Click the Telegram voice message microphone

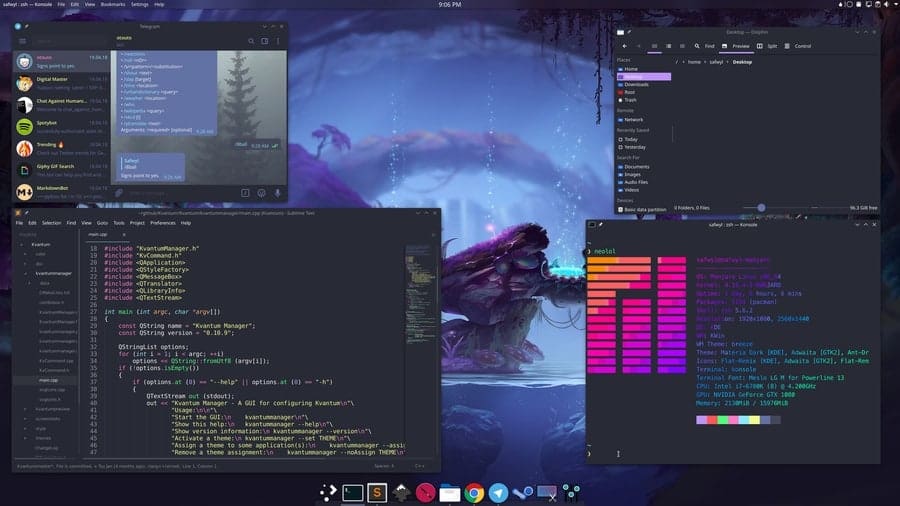pos(277,193)
